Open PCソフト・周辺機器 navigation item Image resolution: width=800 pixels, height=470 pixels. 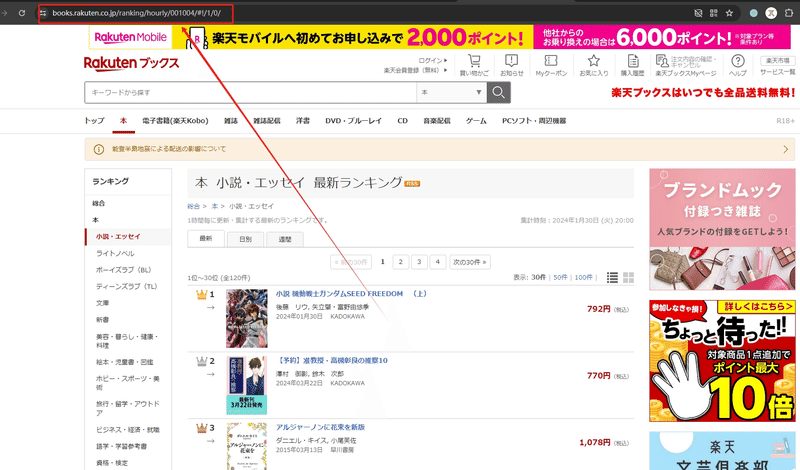534,121
